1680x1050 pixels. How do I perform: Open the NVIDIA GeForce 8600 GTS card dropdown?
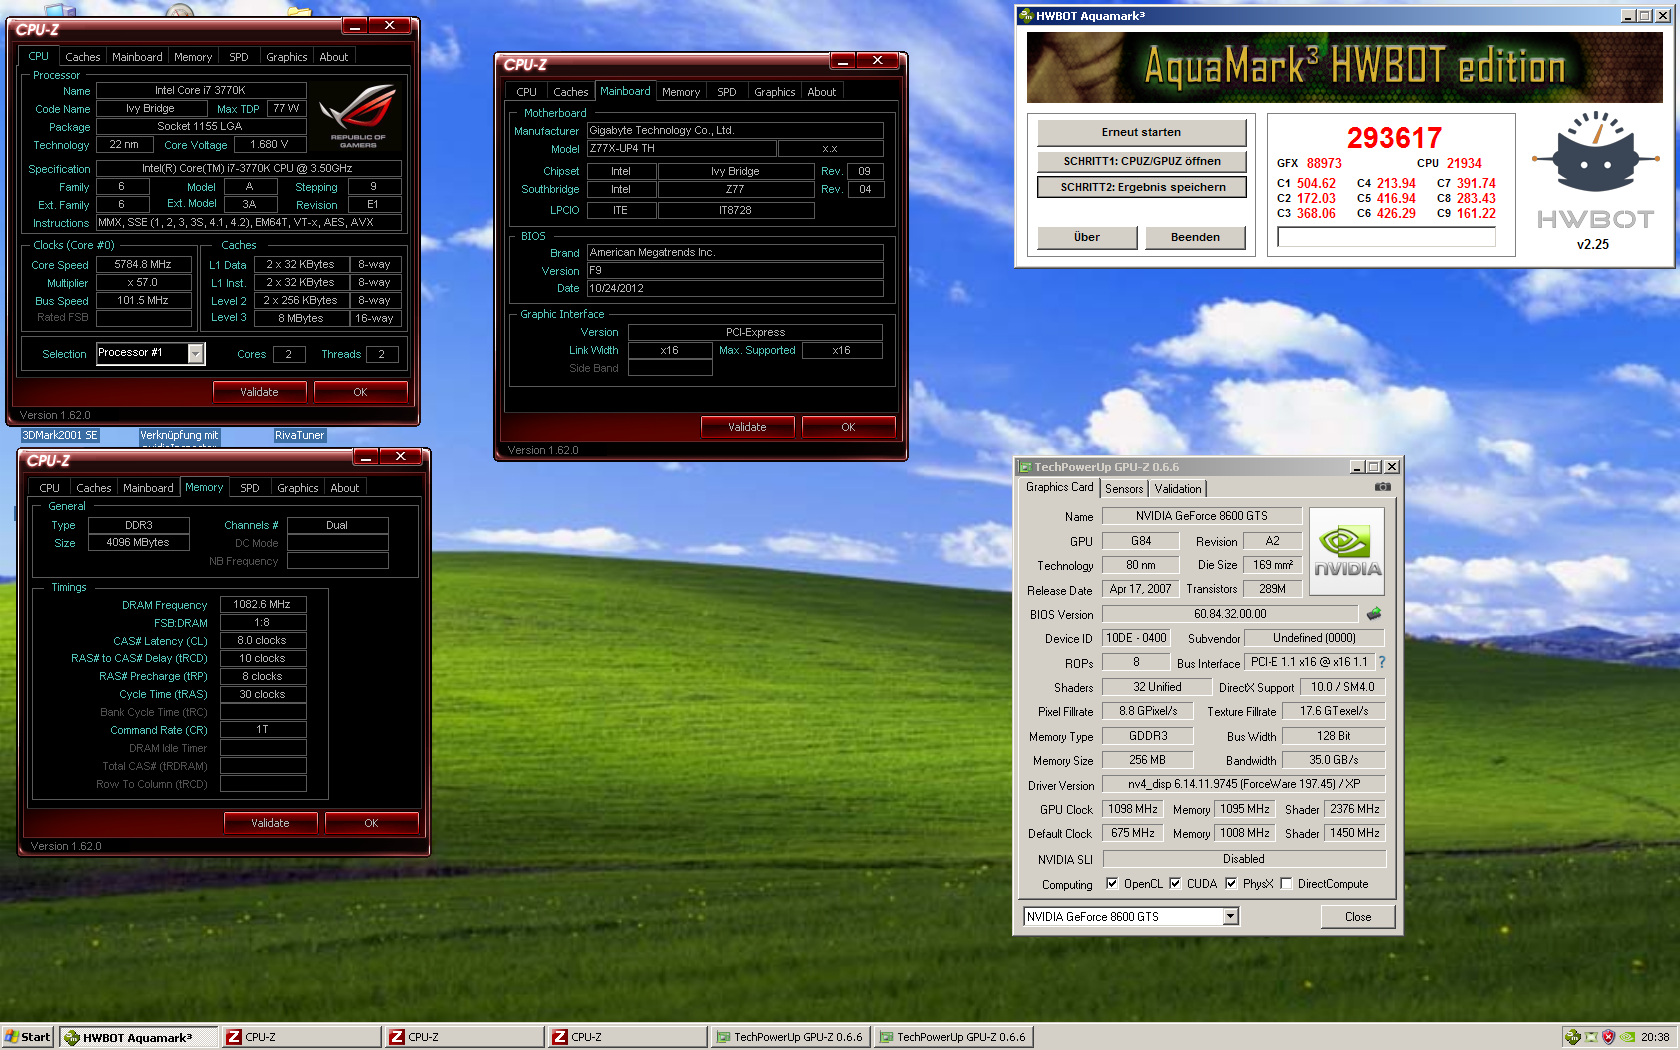pos(1231,916)
